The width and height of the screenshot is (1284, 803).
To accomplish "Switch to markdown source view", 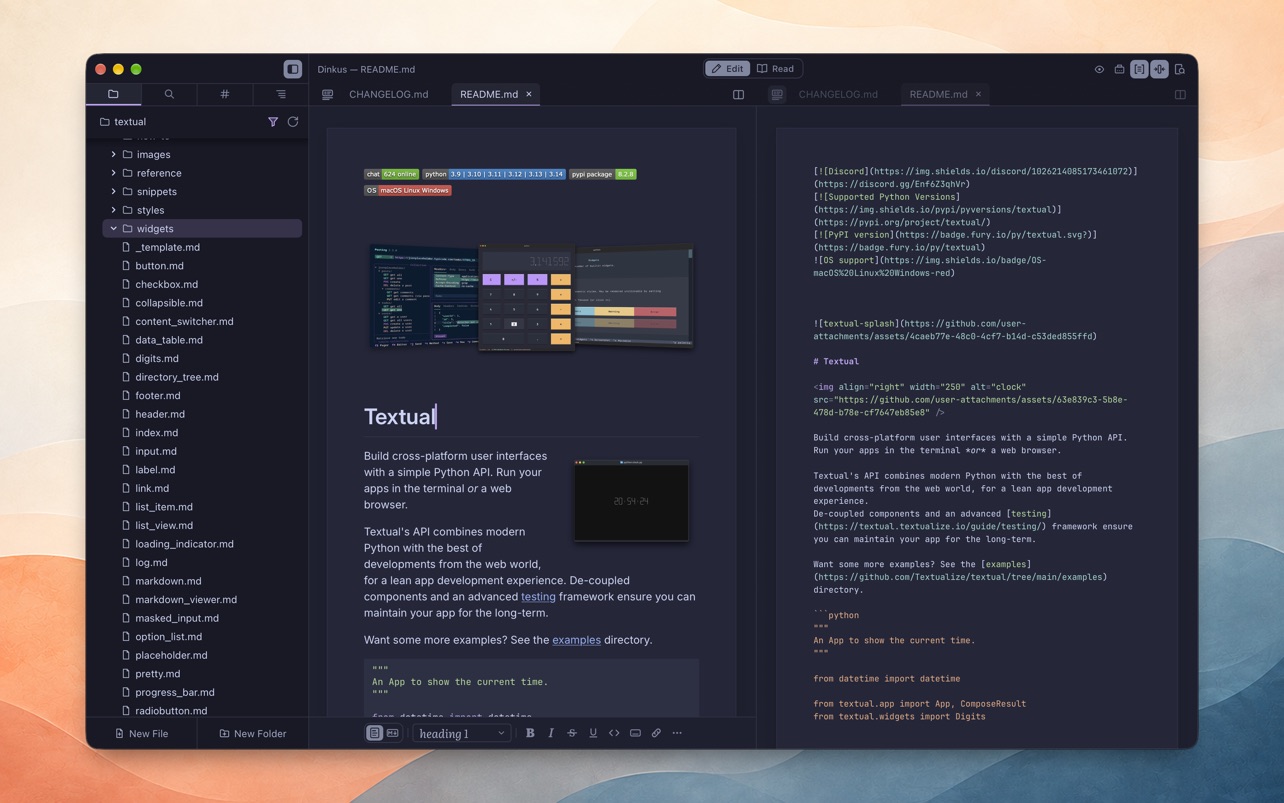I will pyautogui.click(x=393, y=733).
